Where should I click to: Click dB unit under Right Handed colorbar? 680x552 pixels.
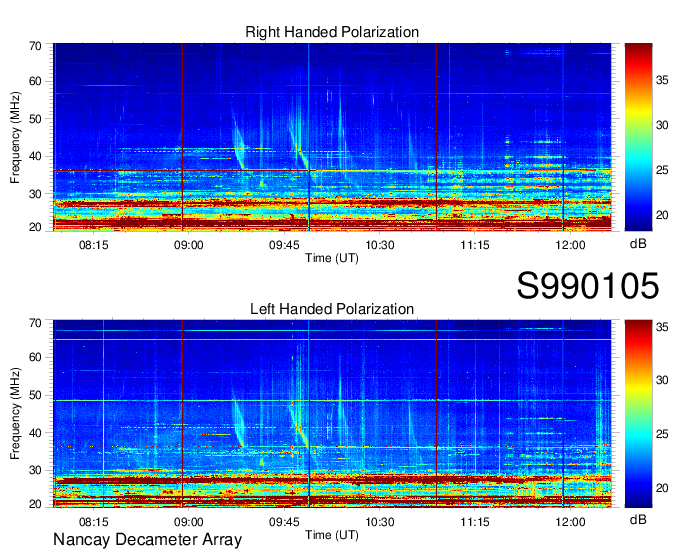click(x=638, y=244)
